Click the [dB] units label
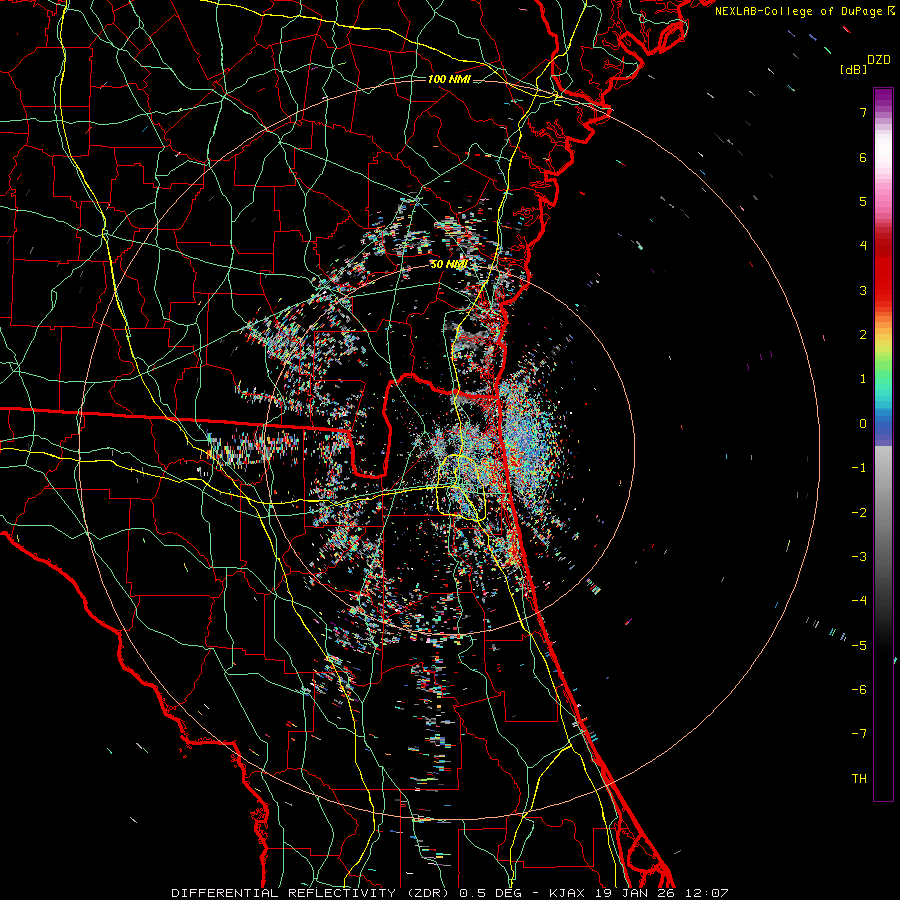Viewport: 900px width, 900px height. (x=853, y=69)
